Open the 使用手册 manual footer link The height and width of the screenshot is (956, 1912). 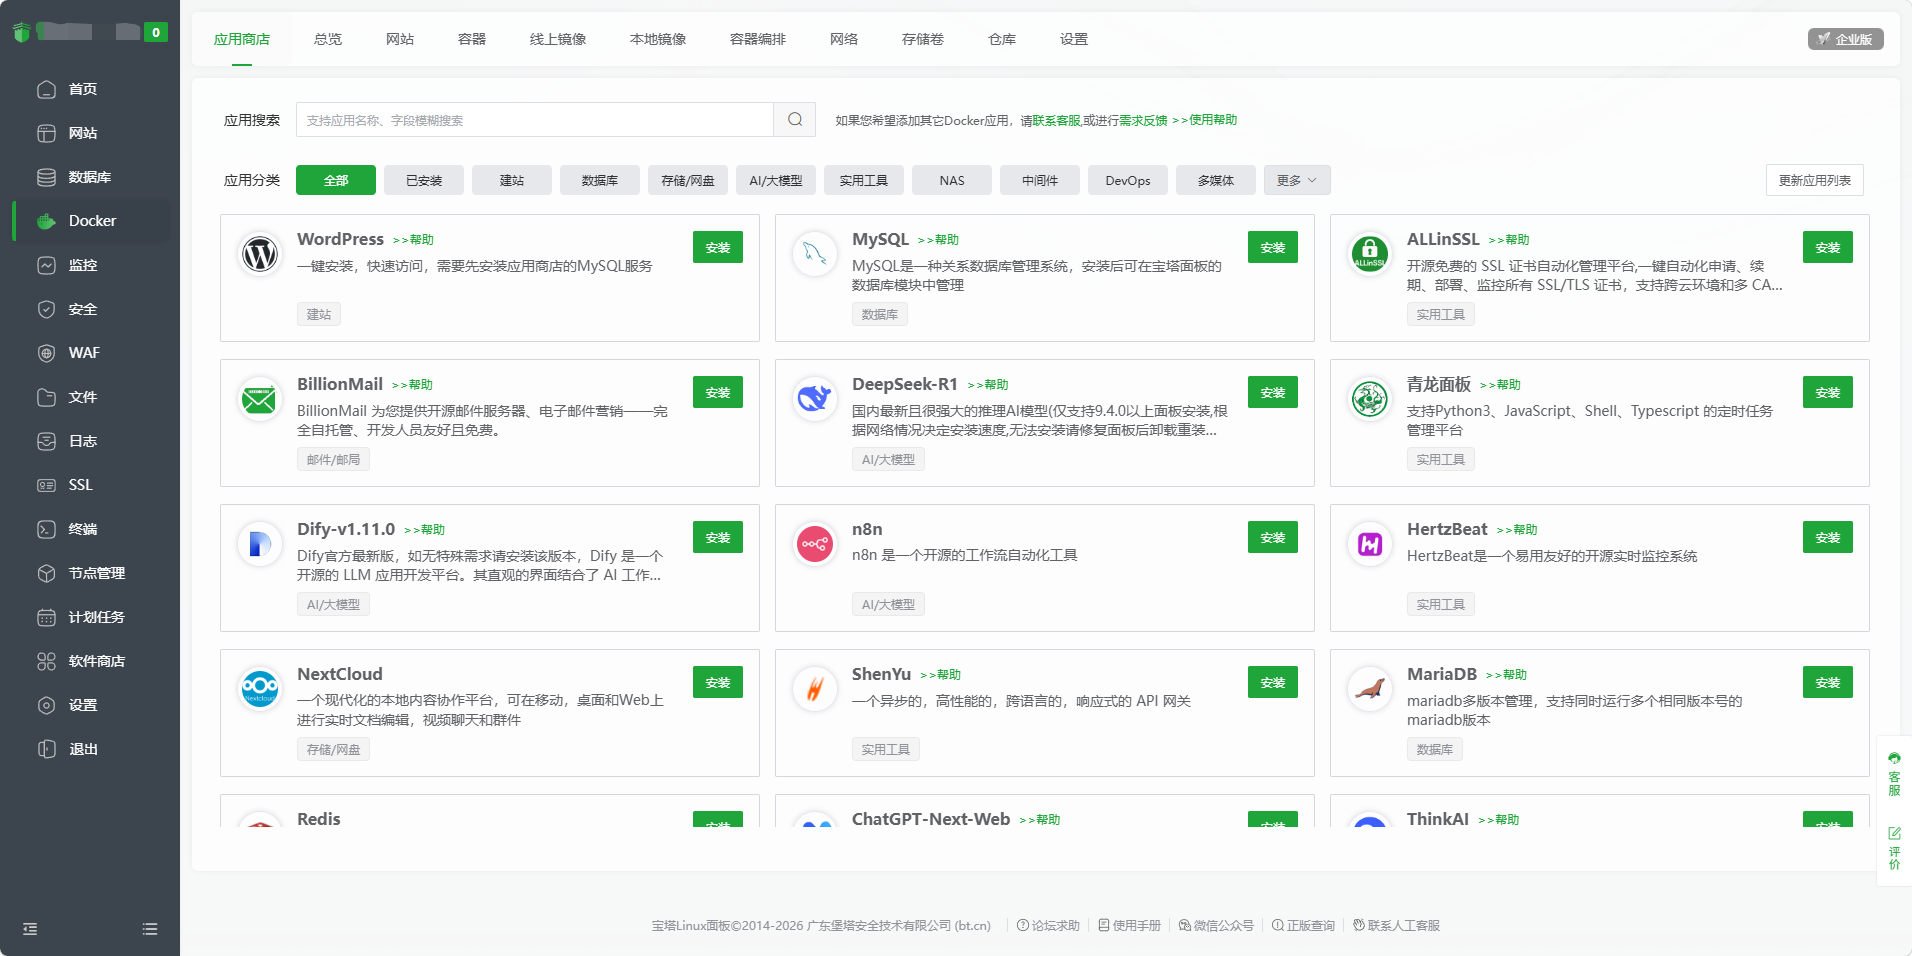tap(1130, 926)
